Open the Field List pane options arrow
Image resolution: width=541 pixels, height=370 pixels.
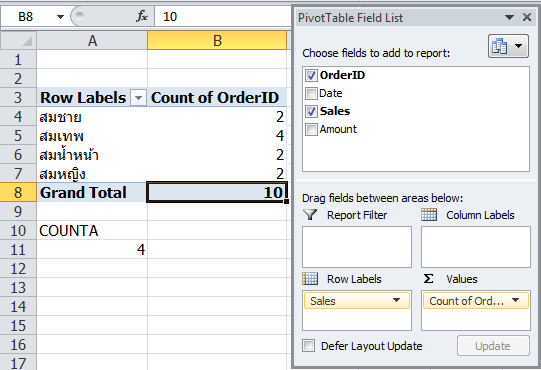pos(509,17)
